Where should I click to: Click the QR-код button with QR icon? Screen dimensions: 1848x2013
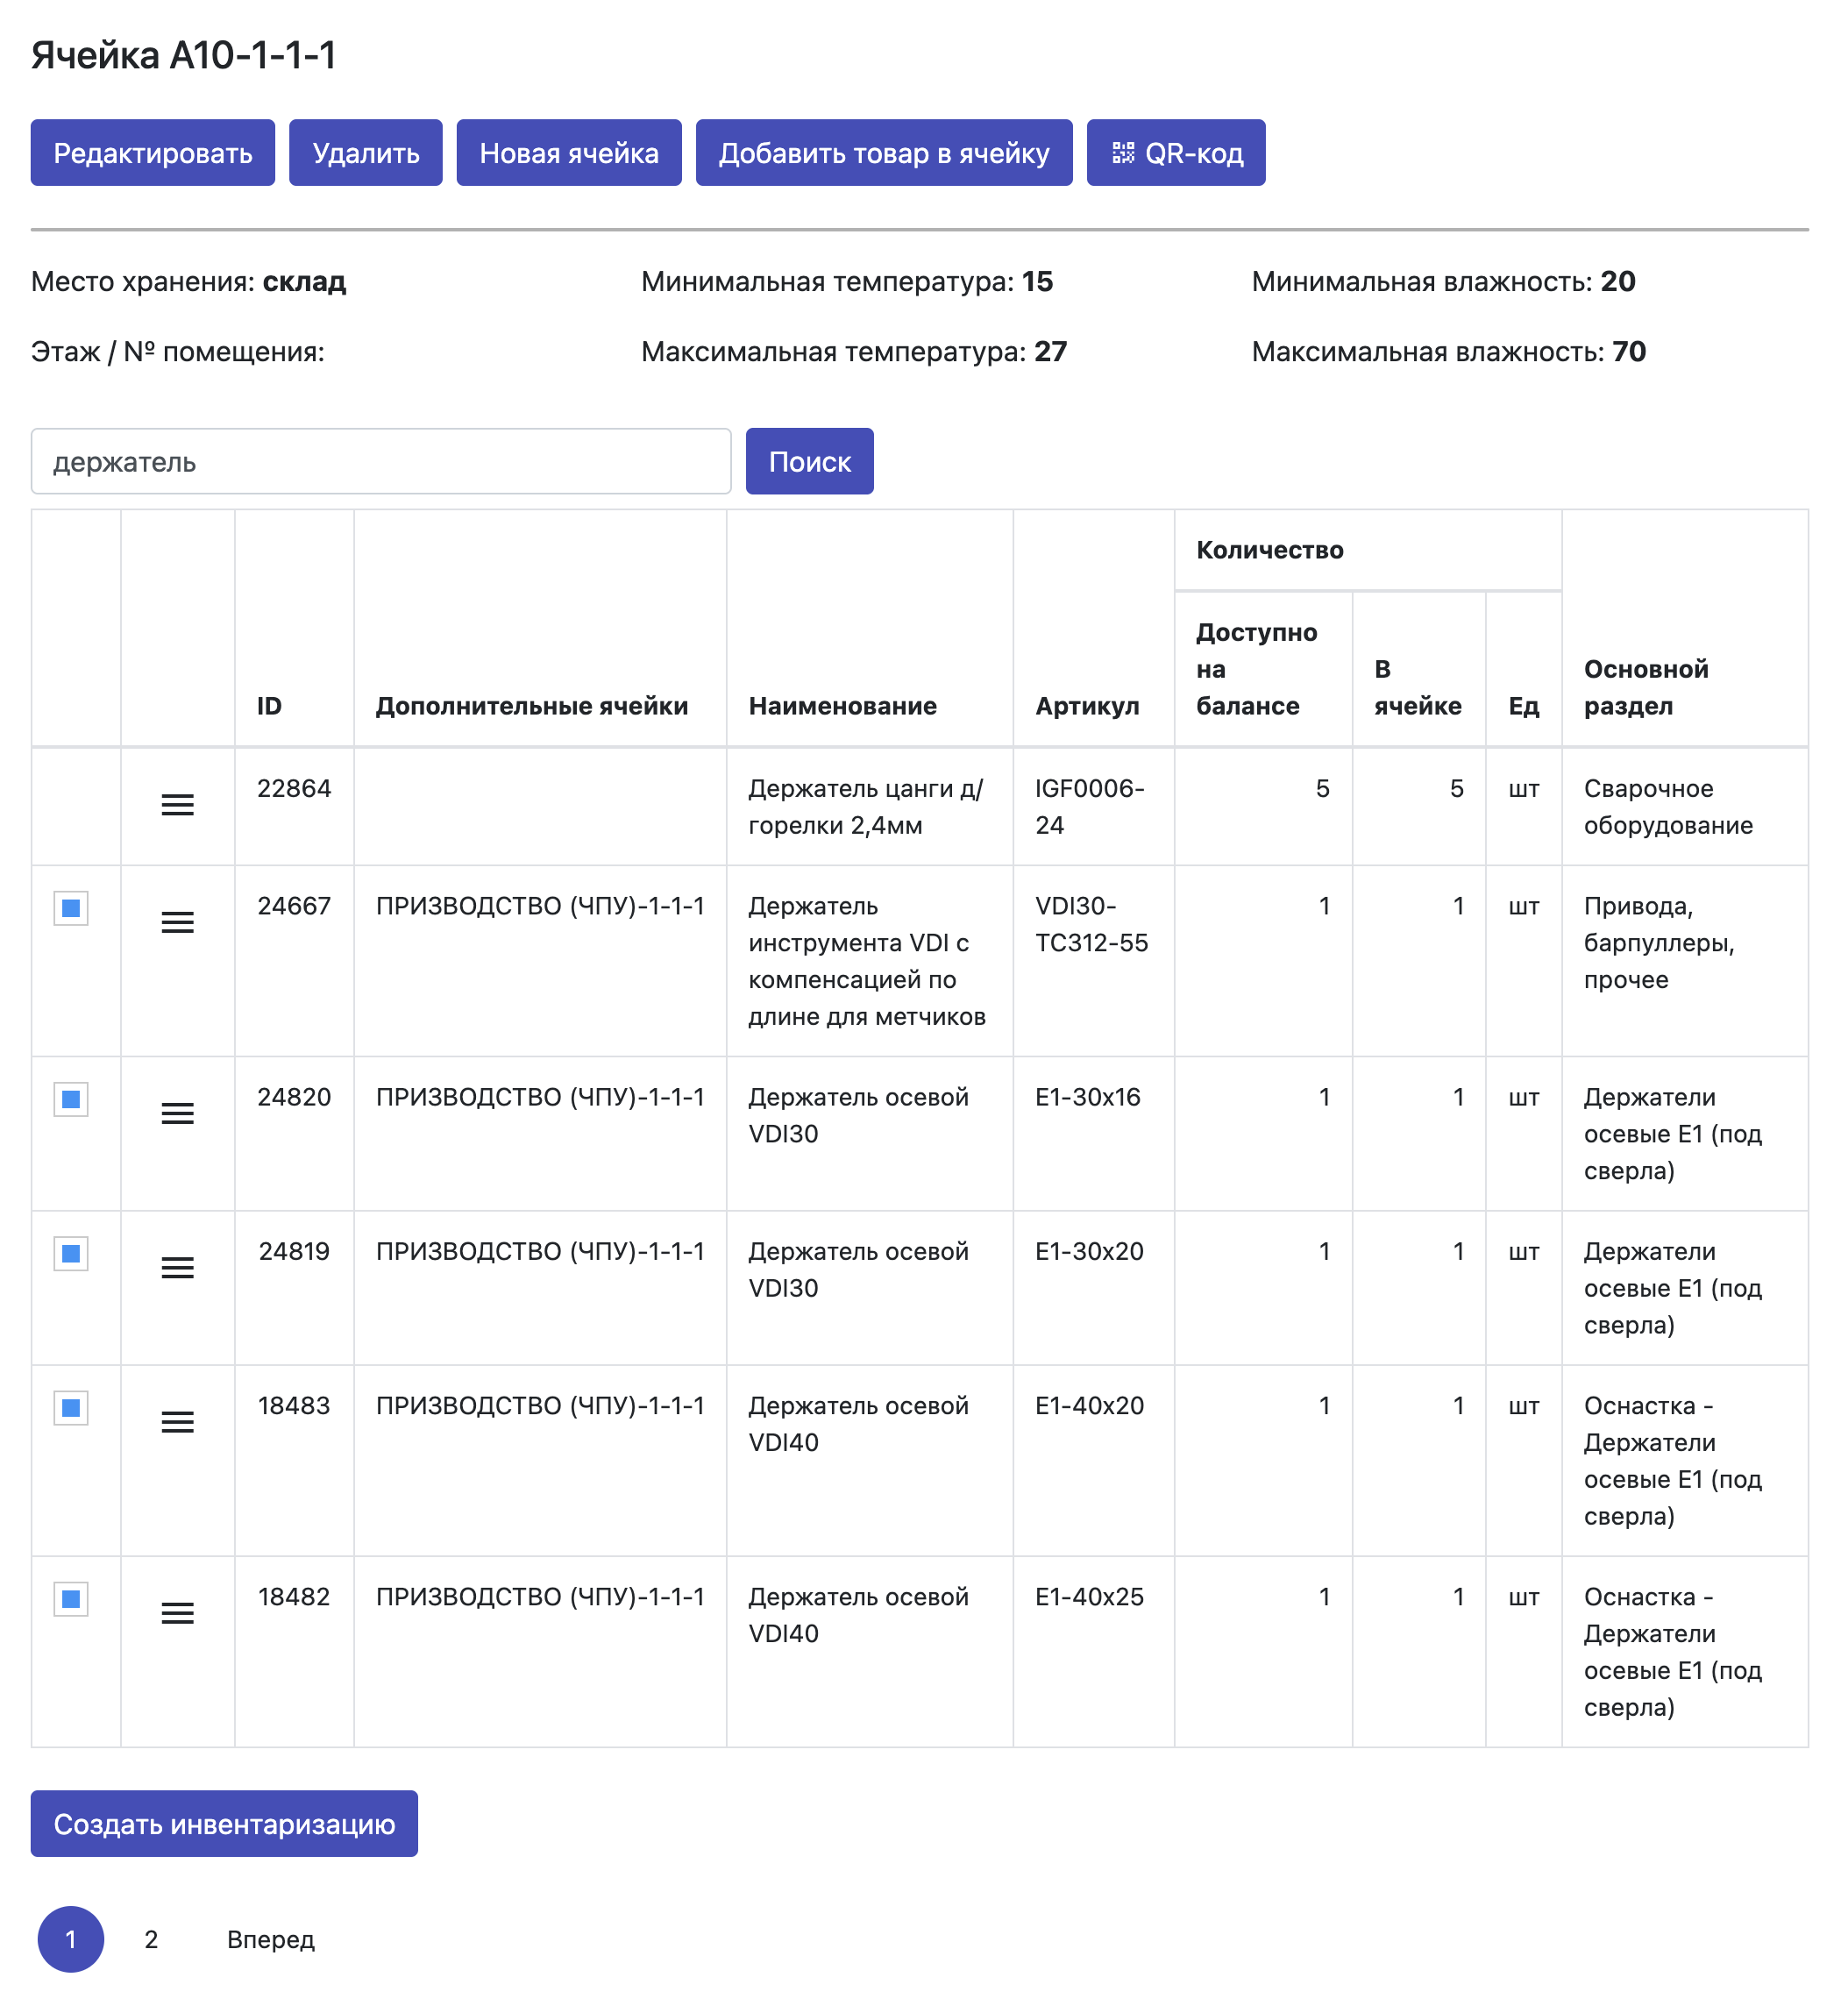(1175, 153)
